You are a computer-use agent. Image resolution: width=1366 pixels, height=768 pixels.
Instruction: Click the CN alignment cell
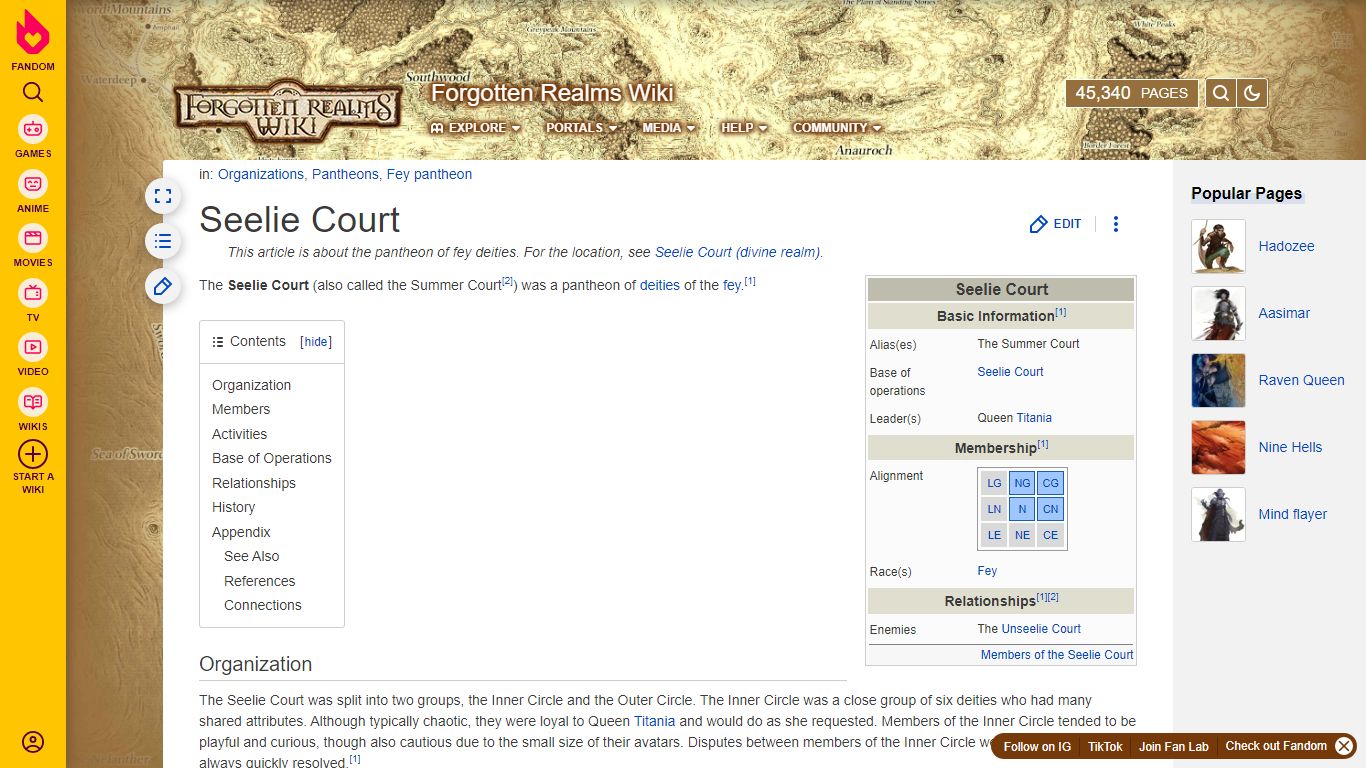[x=1050, y=509]
